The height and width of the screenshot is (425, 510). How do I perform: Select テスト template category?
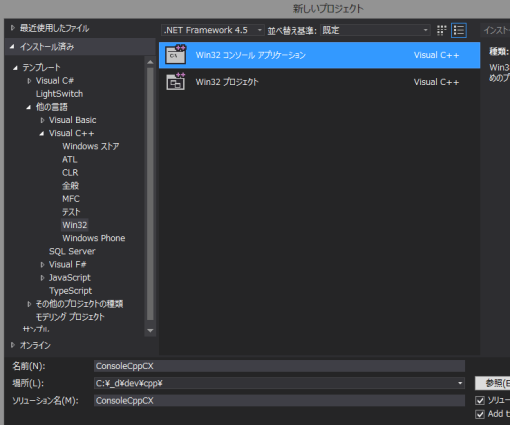click(71, 212)
